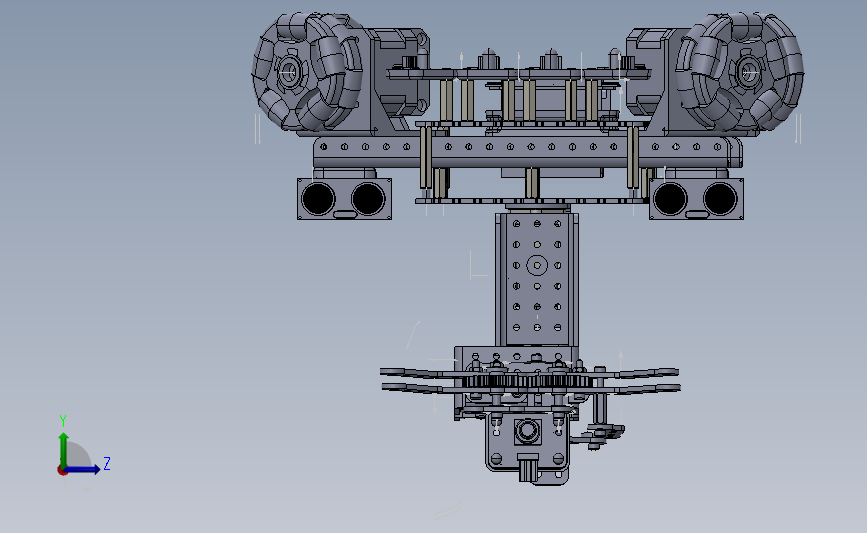Click the green Y axis on the triad

pos(64,450)
